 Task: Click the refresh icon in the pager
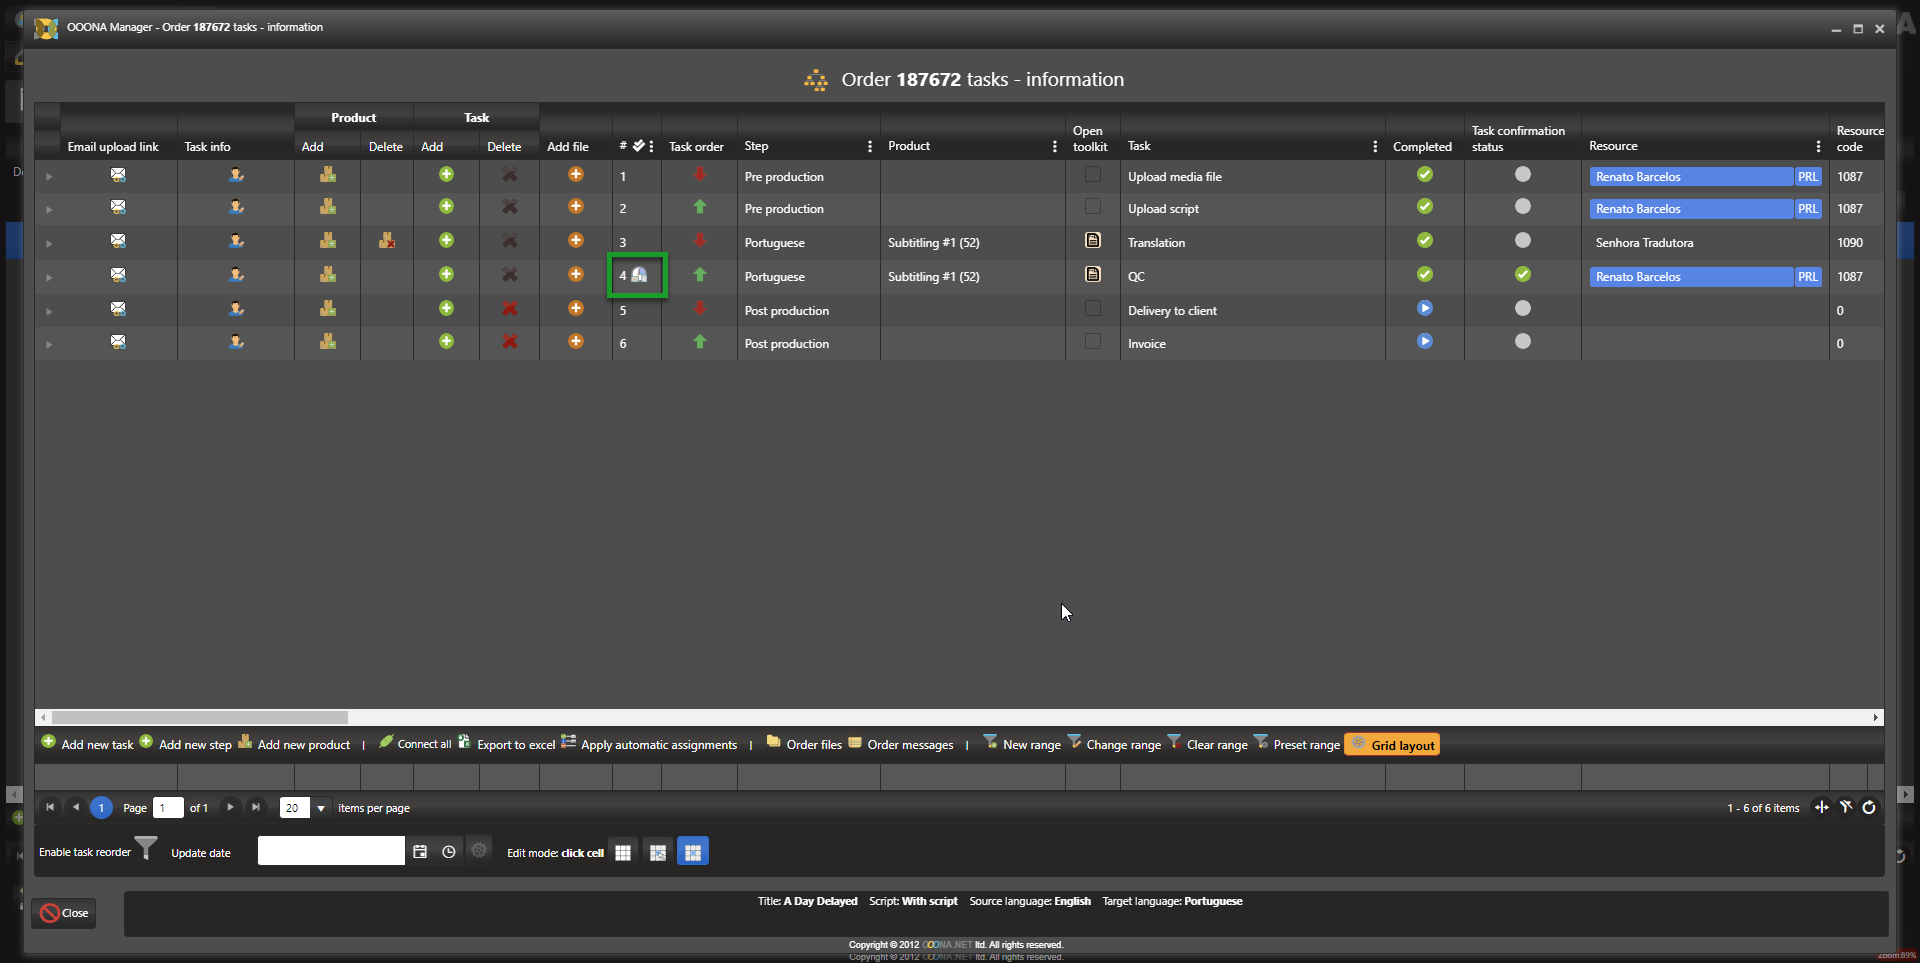pyautogui.click(x=1868, y=807)
